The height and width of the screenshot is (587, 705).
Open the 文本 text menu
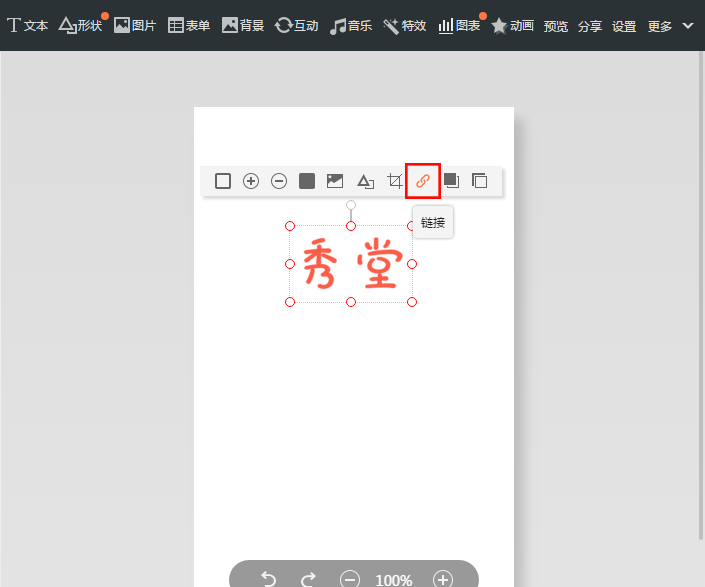click(x=27, y=25)
